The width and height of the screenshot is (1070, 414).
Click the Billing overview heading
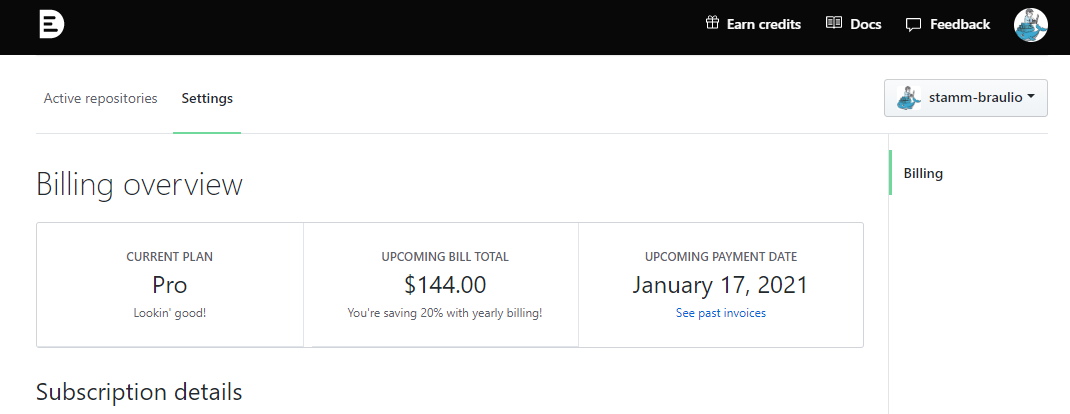(x=139, y=185)
